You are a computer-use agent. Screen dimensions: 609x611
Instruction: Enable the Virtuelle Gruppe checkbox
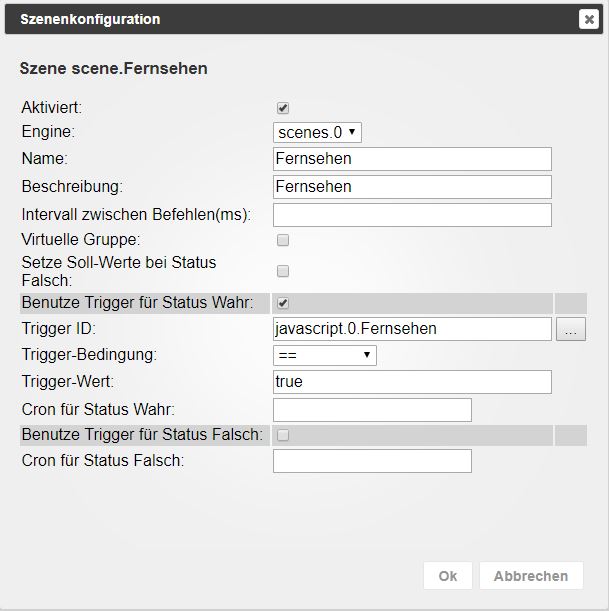coord(283,240)
